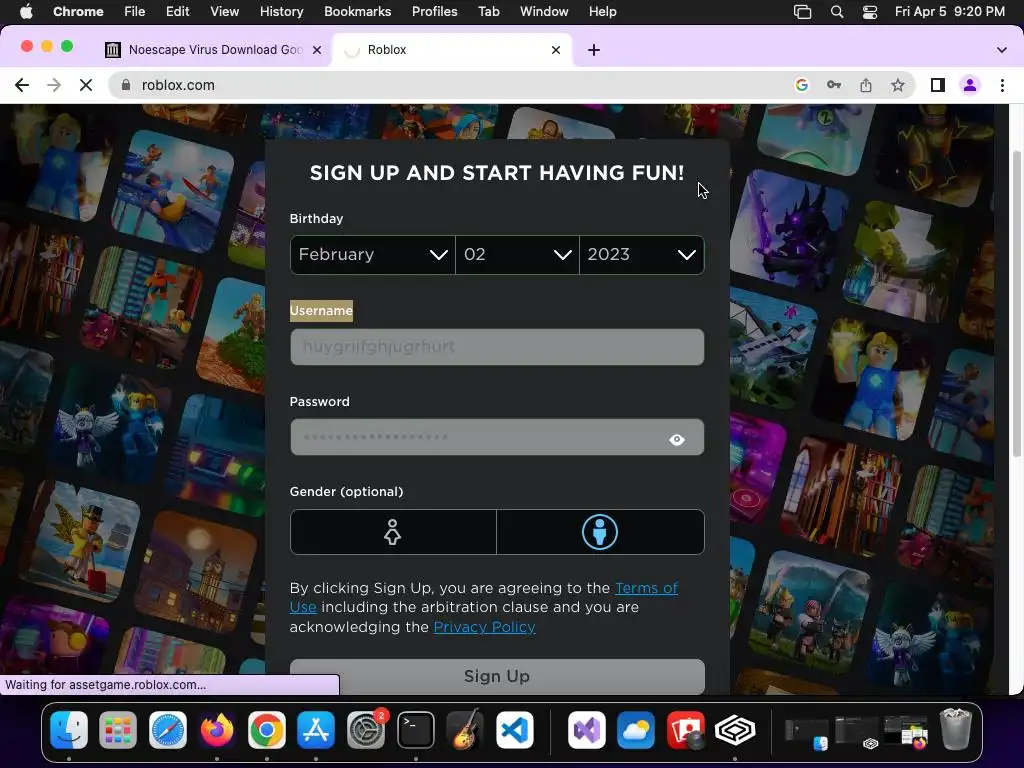Open the Chrome menu in menu bar
1024x768 pixels.
[x=78, y=11]
